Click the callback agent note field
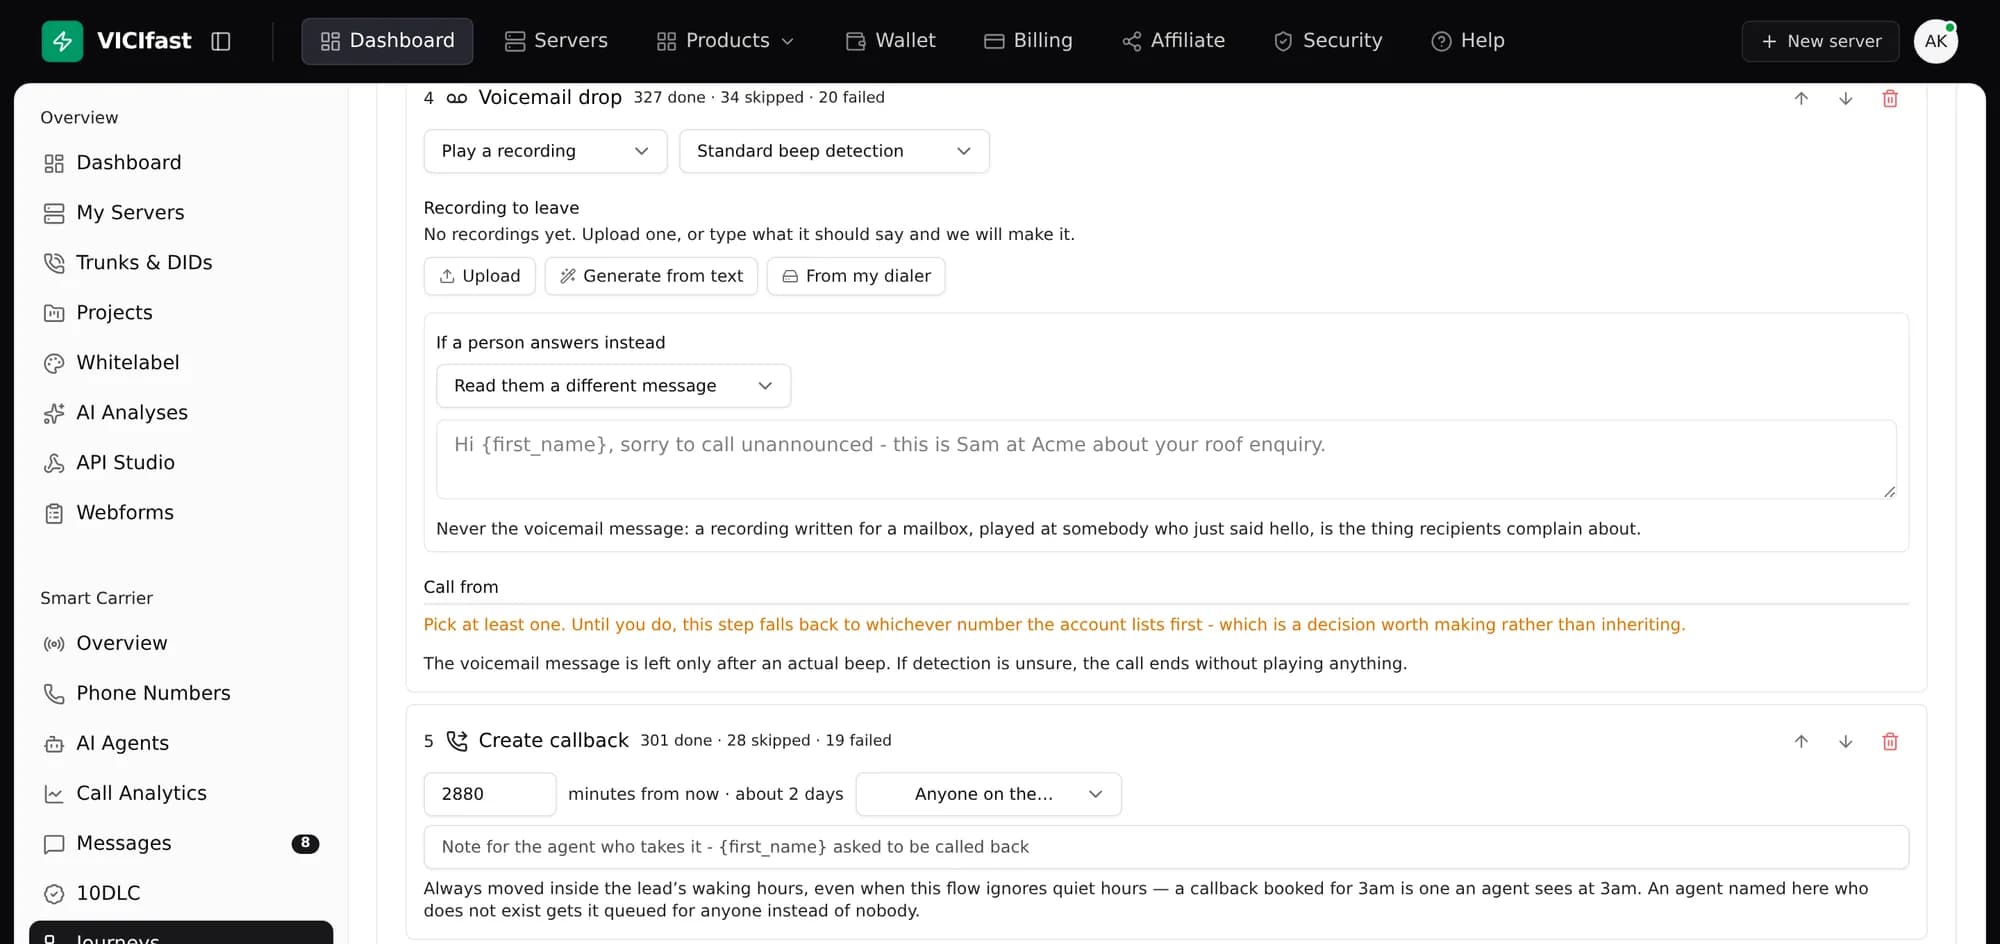The height and width of the screenshot is (944, 2000). click(1166, 847)
